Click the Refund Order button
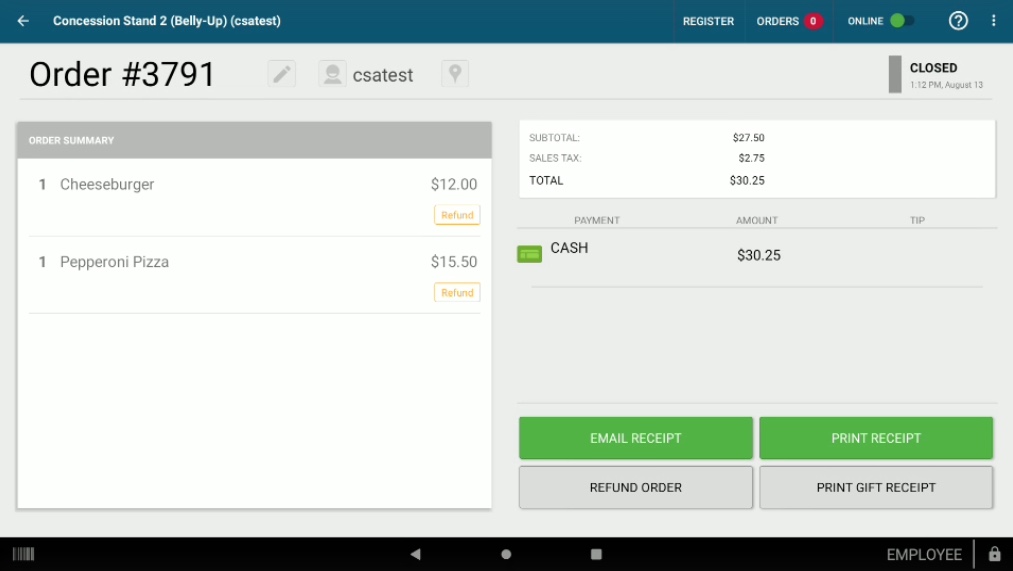The height and width of the screenshot is (571, 1013). point(636,488)
